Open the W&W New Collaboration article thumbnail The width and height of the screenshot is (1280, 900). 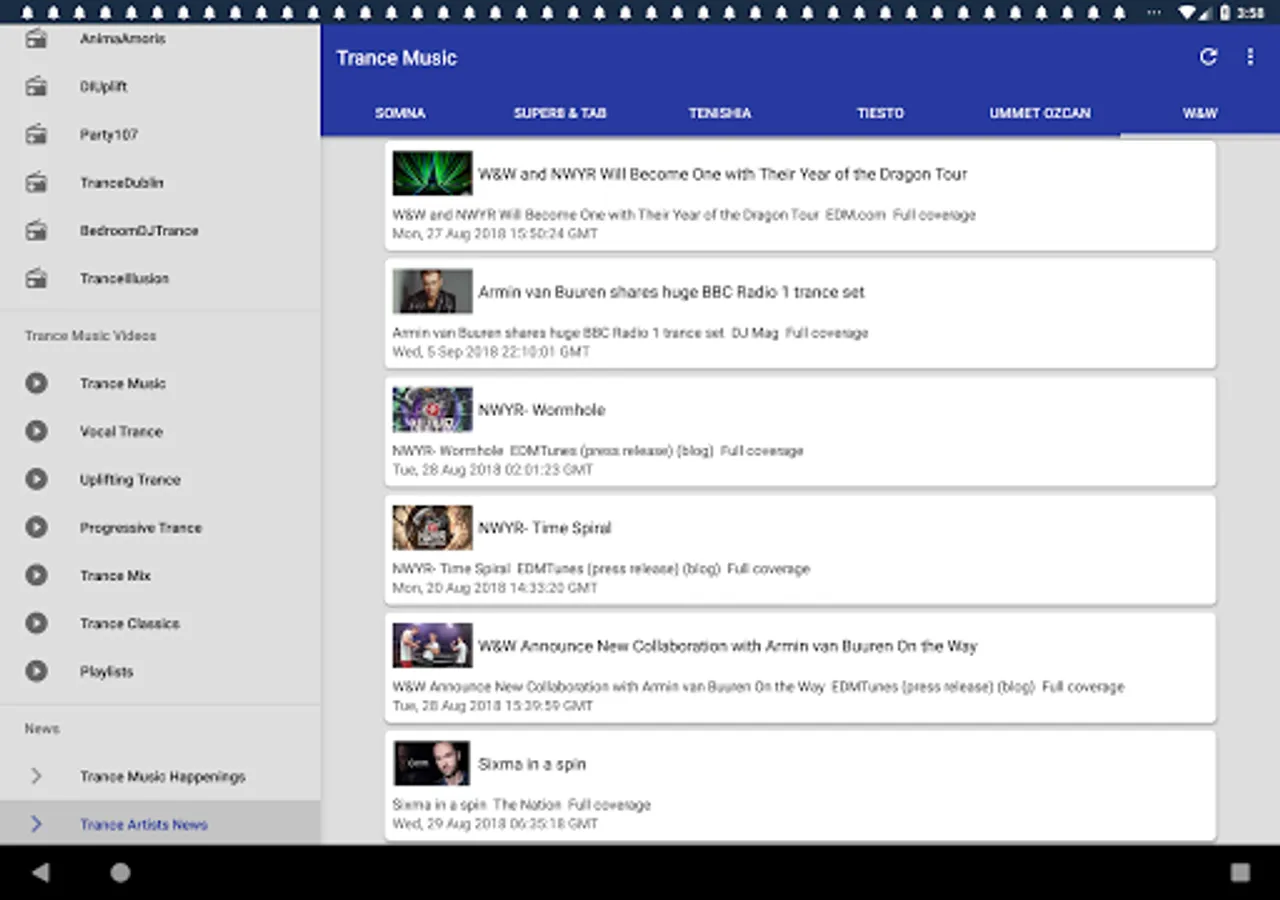pyautogui.click(x=432, y=645)
